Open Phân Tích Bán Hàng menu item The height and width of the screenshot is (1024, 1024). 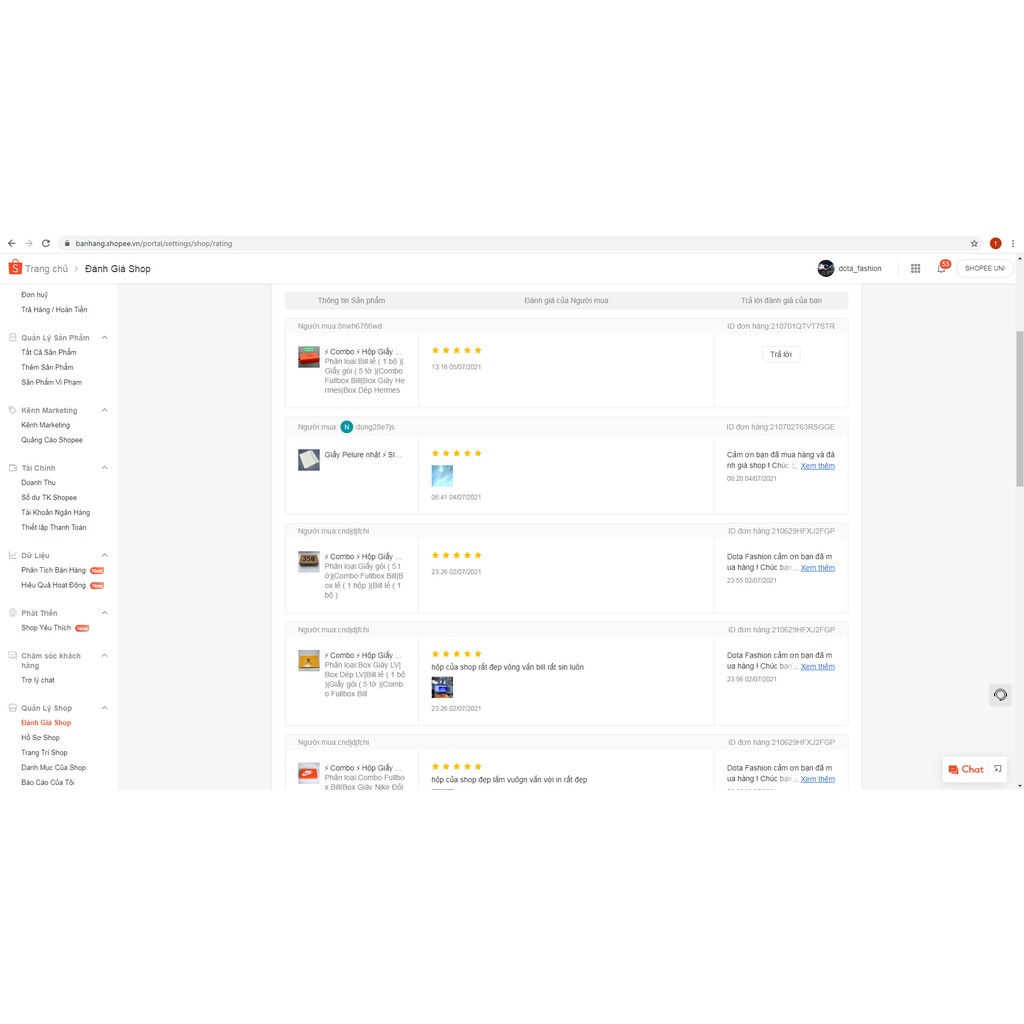[54, 570]
